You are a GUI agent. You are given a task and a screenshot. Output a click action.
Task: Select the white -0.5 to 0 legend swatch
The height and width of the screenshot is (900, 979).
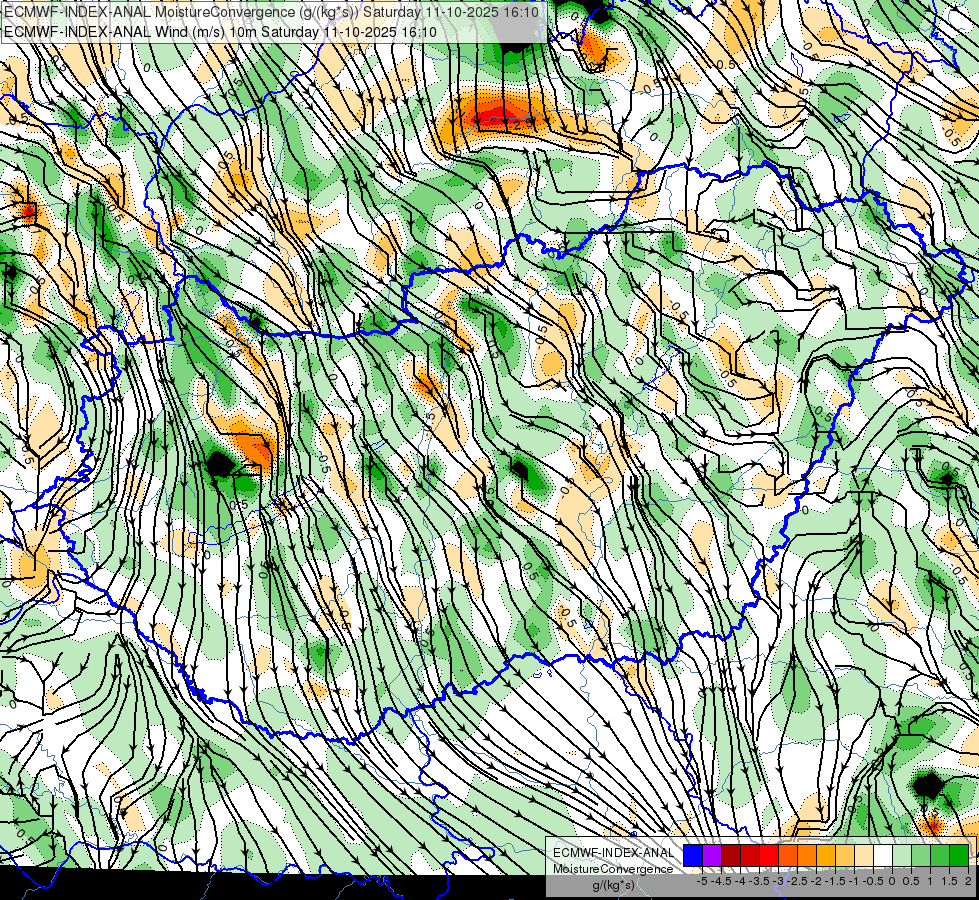tap(883, 856)
